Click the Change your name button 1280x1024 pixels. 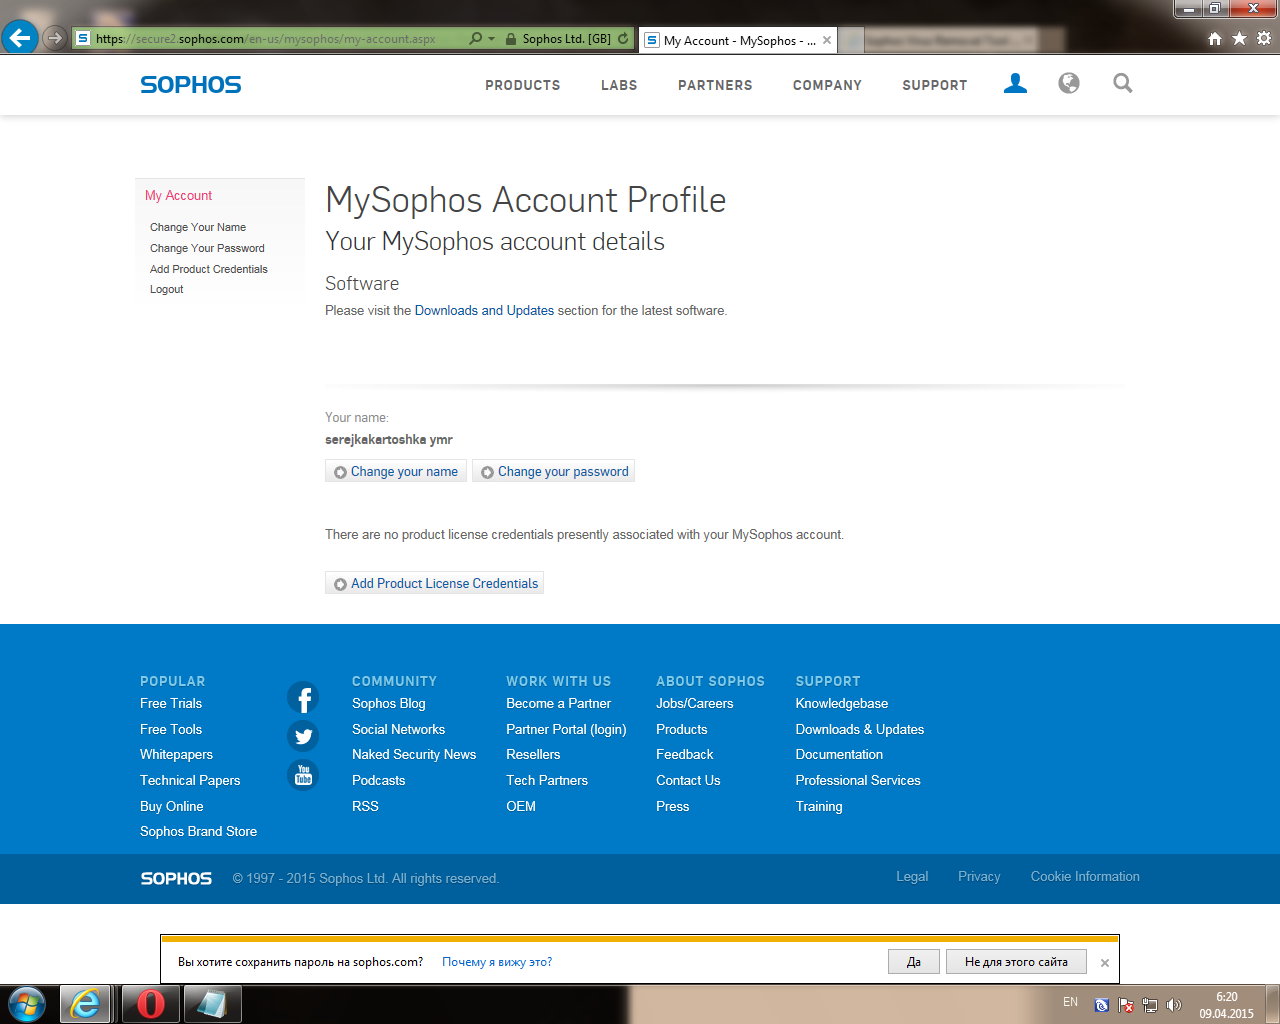tap(396, 471)
